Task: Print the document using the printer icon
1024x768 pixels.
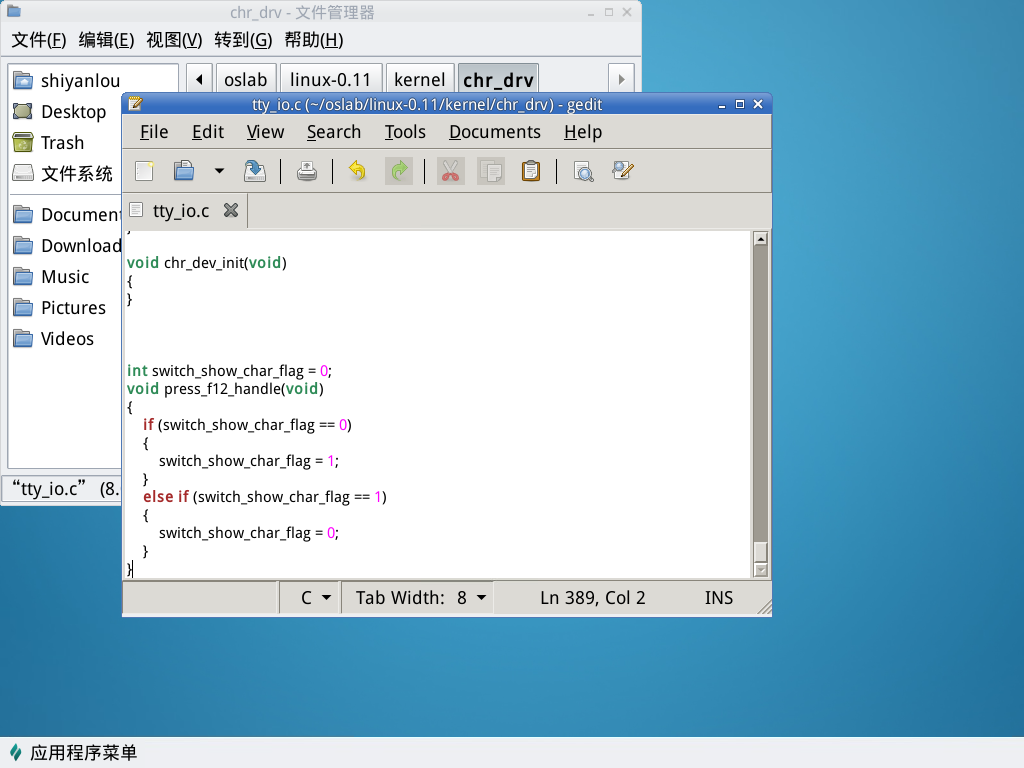Action: [x=307, y=171]
